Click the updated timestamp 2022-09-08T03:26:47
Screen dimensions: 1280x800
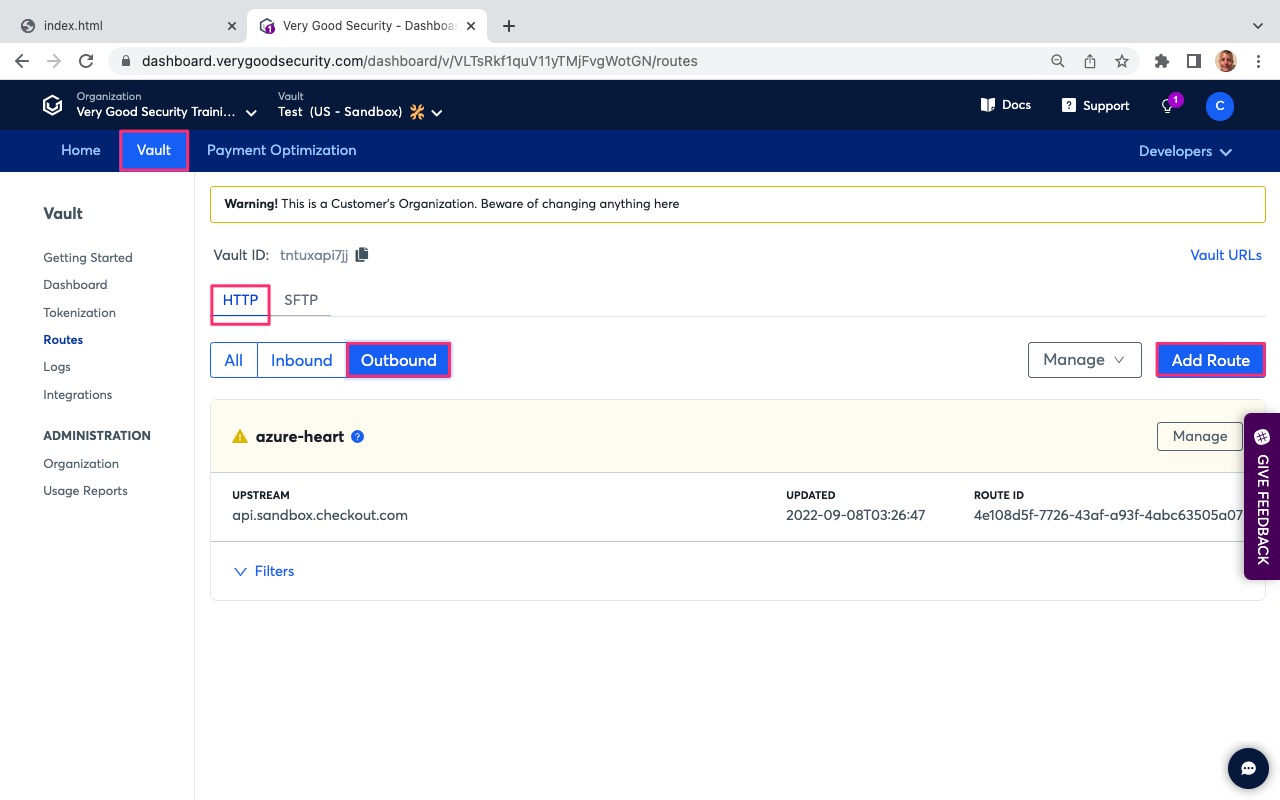click(855, 516)
